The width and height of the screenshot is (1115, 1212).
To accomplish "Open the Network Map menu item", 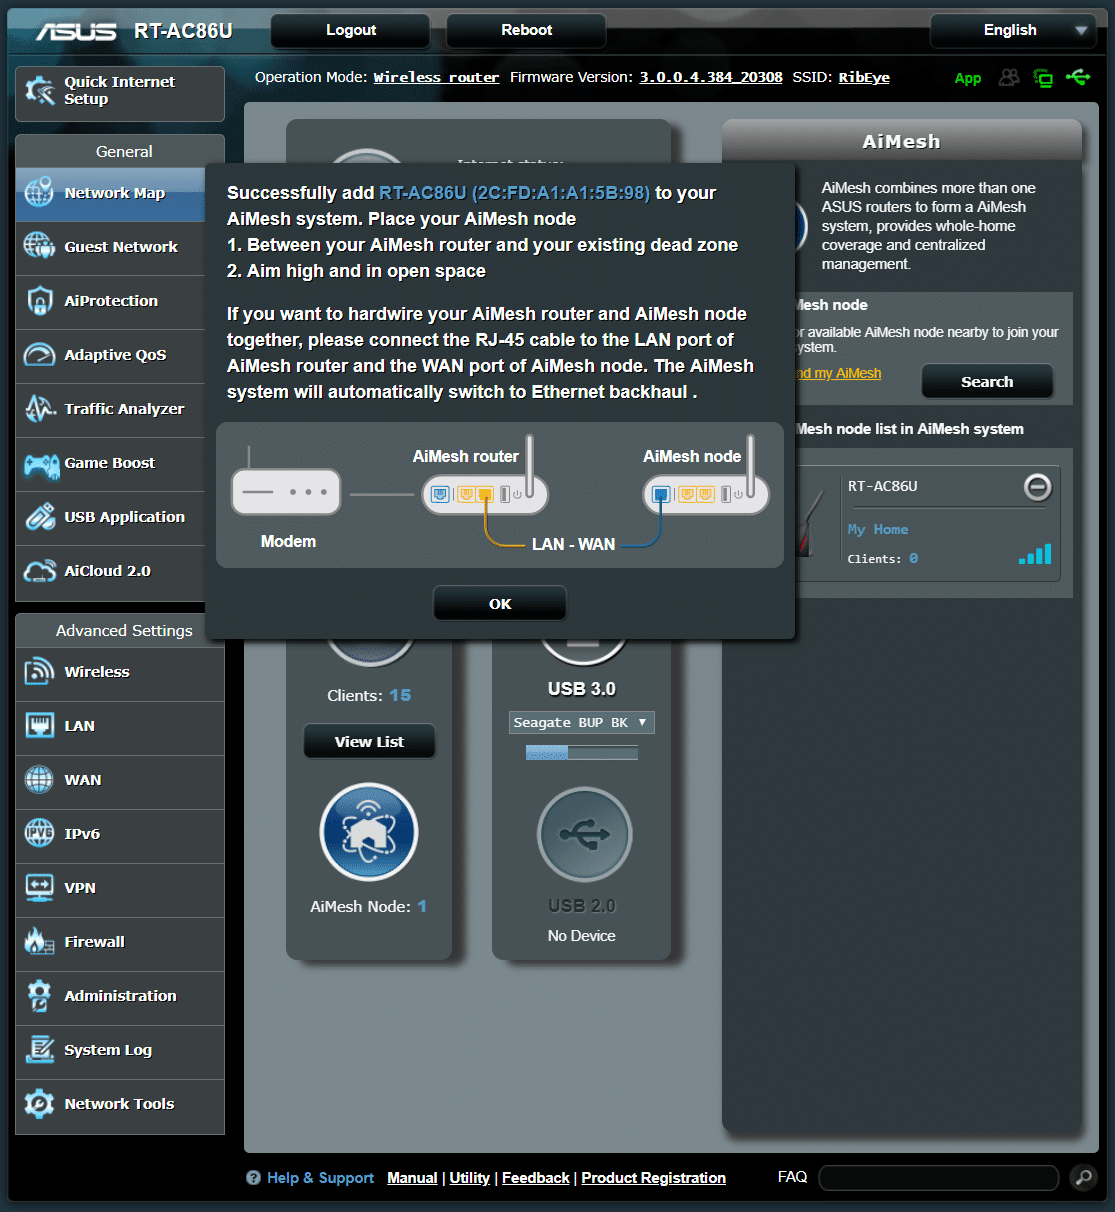I will [x=110, y=193].
